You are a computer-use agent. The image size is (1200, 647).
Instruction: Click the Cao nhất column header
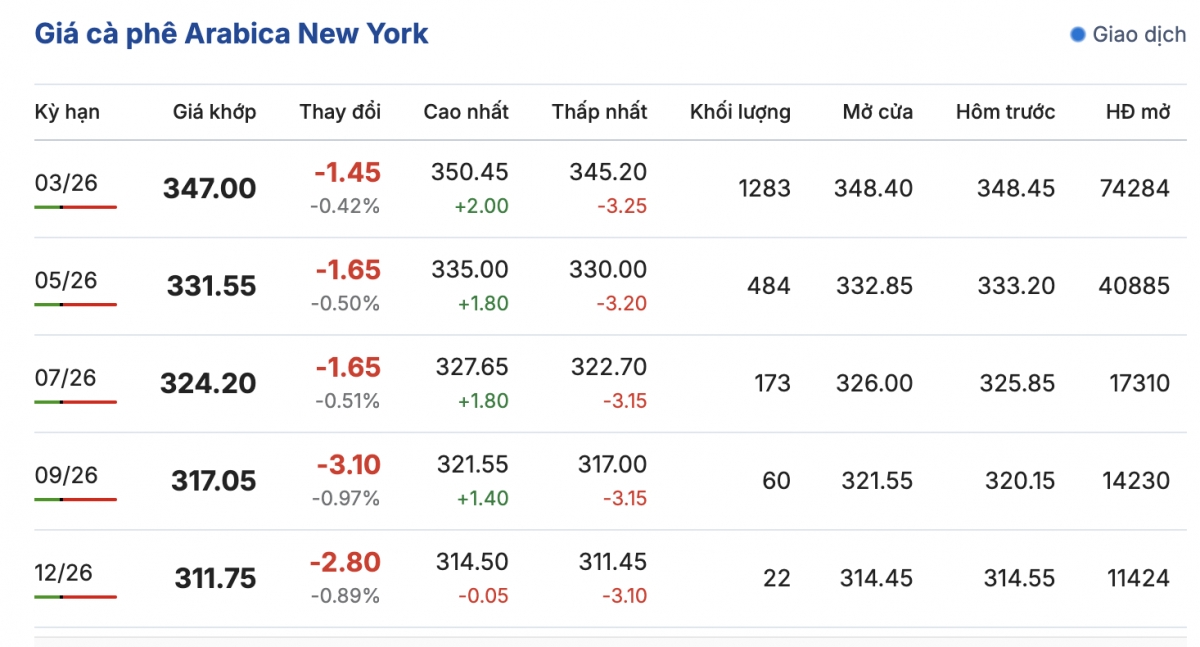point(466,112)
